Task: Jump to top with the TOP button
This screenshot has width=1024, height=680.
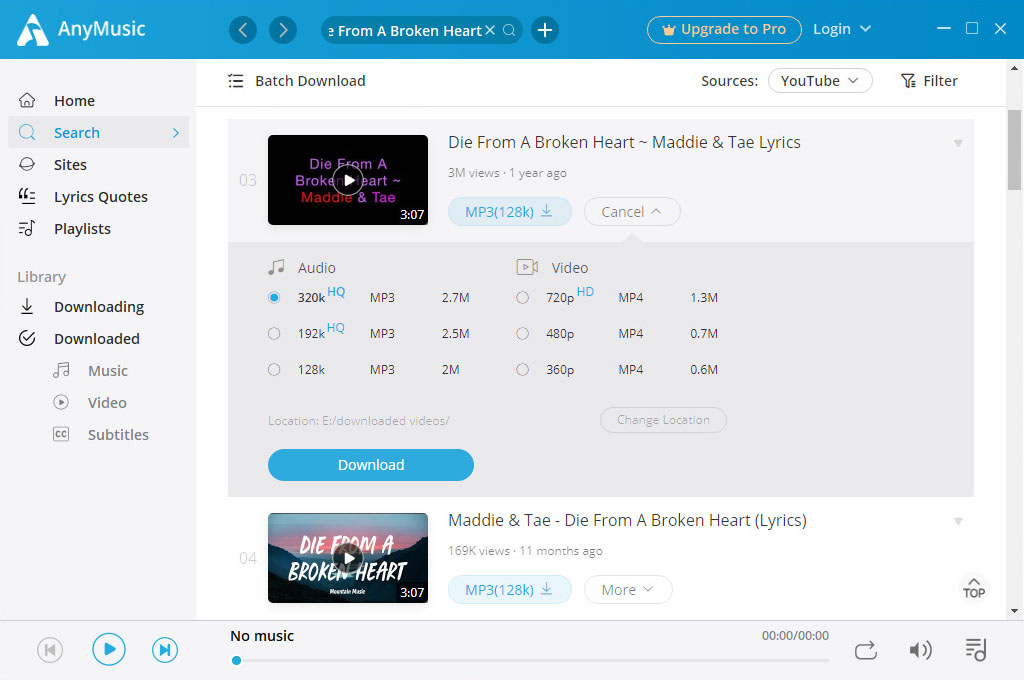Action: tap(974, 588)
